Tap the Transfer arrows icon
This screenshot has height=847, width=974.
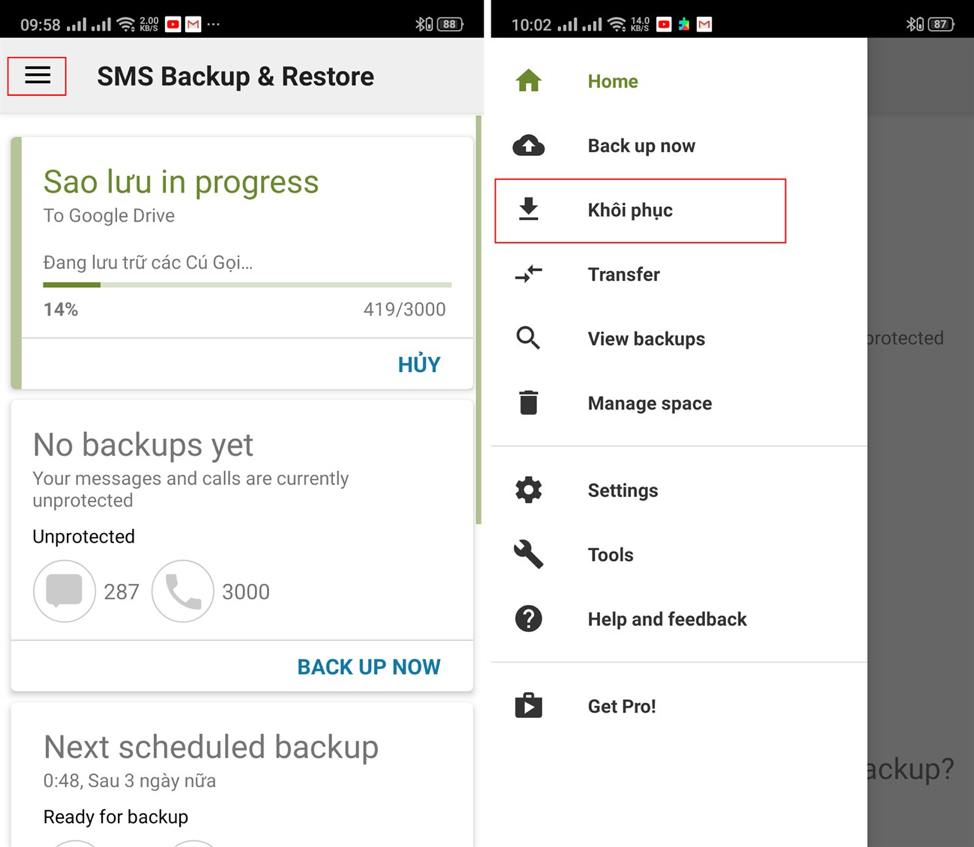pyautogui.click(x=528, y=274)
